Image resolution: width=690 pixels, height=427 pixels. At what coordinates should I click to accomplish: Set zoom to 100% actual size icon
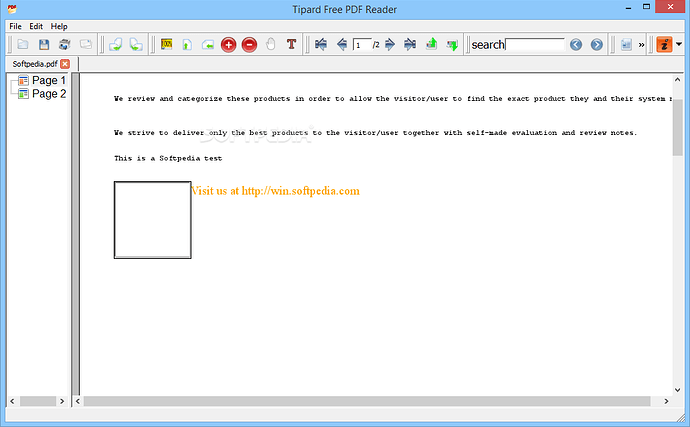[x=167, y=44]
